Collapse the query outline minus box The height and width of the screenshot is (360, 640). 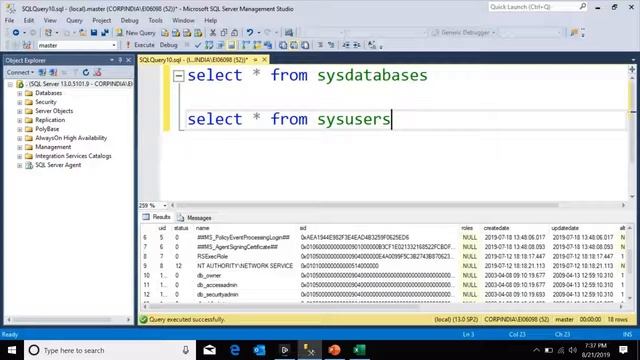(179, 76)
